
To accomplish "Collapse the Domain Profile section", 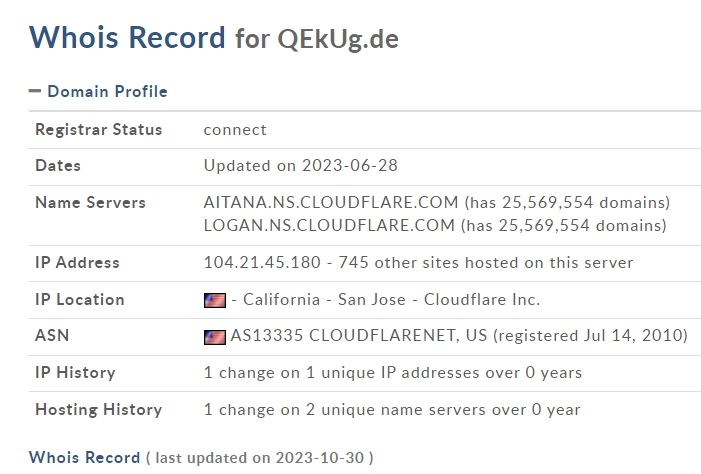I will pyautogui.click(x=98, y=91).
